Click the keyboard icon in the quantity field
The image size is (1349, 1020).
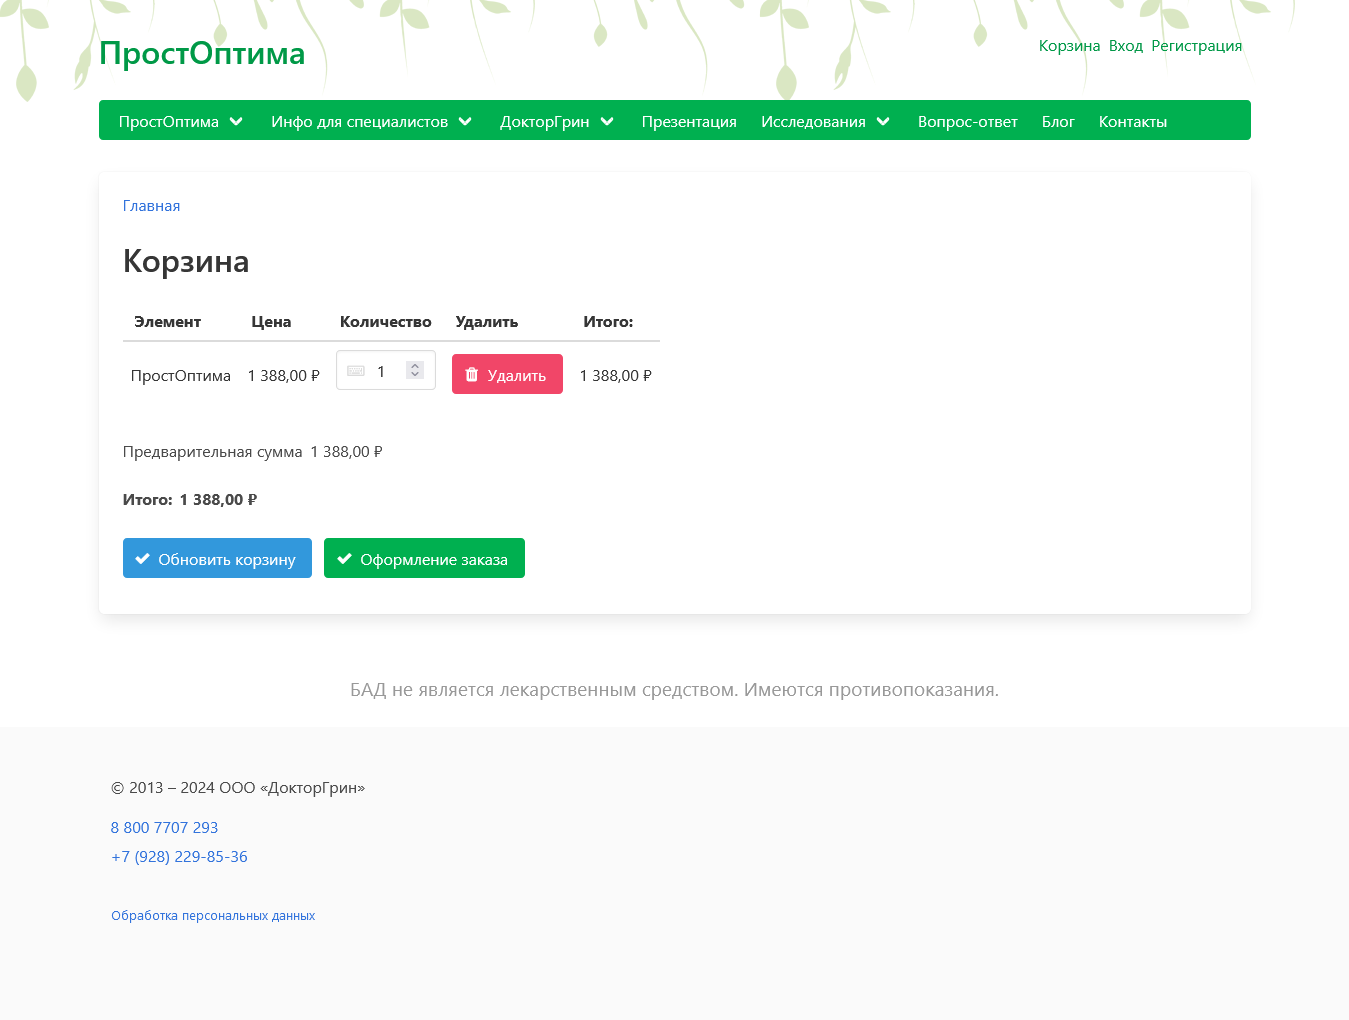356,371
